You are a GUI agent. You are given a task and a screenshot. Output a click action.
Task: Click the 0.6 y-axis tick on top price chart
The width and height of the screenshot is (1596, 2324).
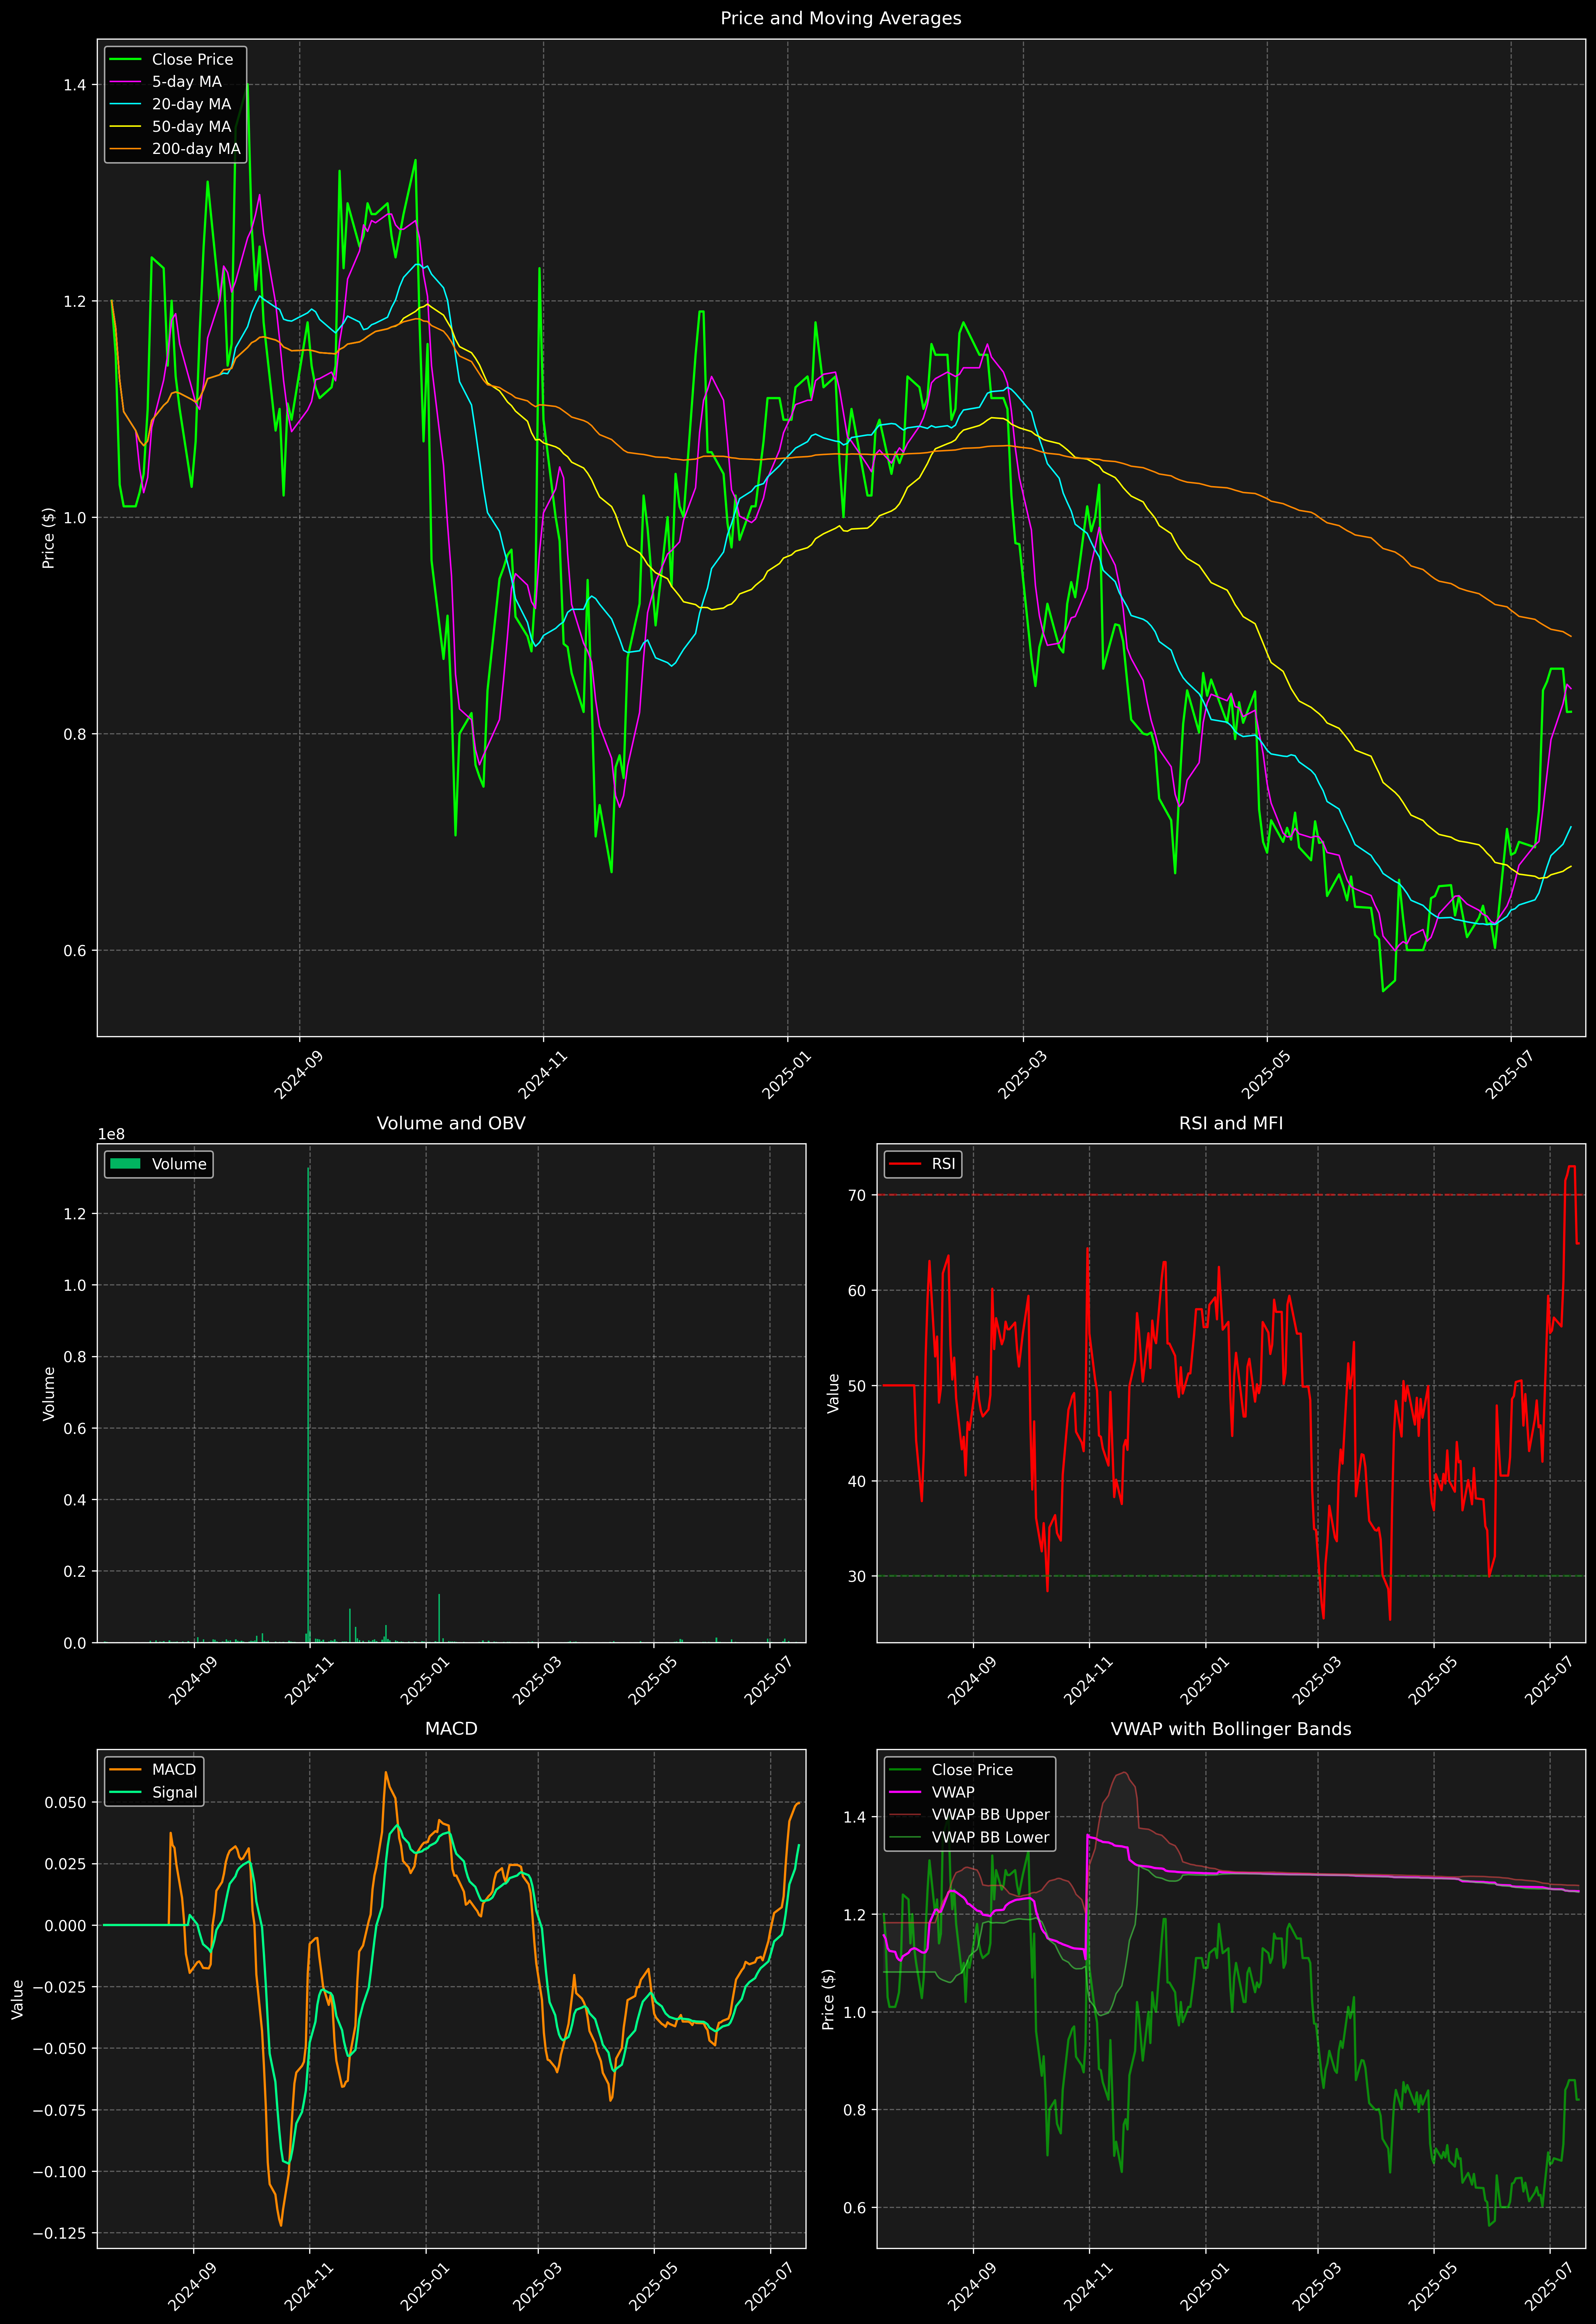click(75, 951)
